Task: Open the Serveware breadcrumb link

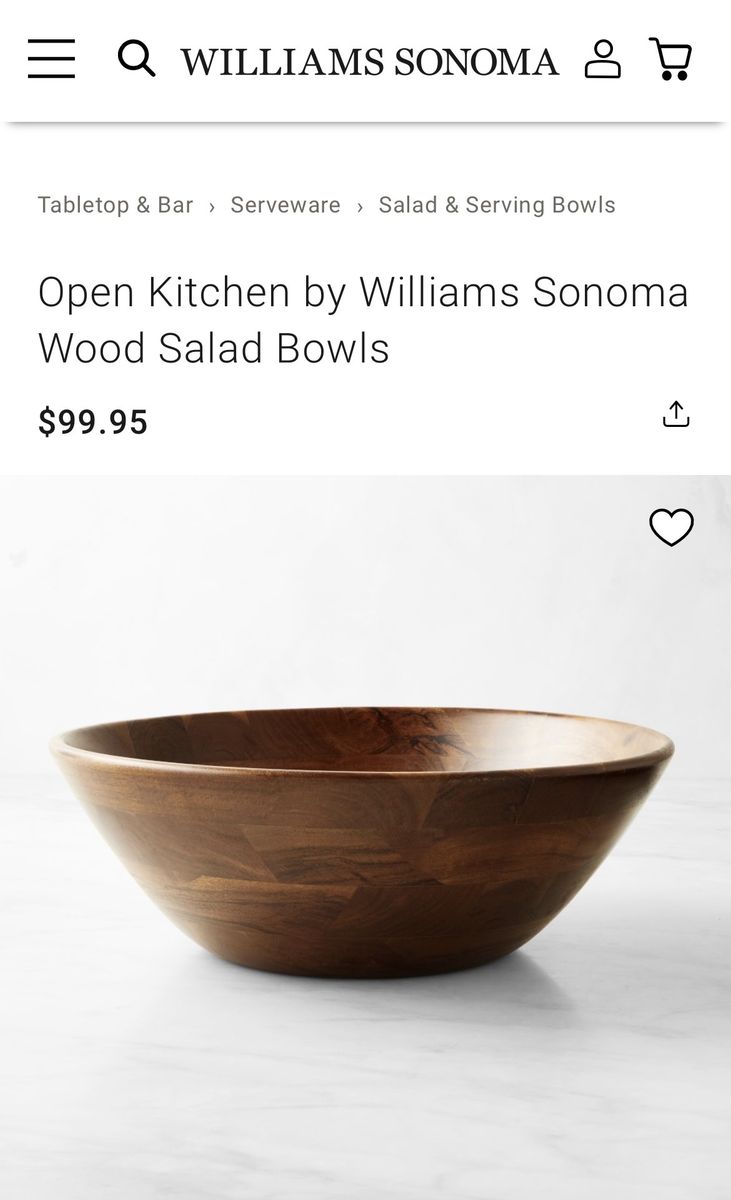Action: pos(285,205)
